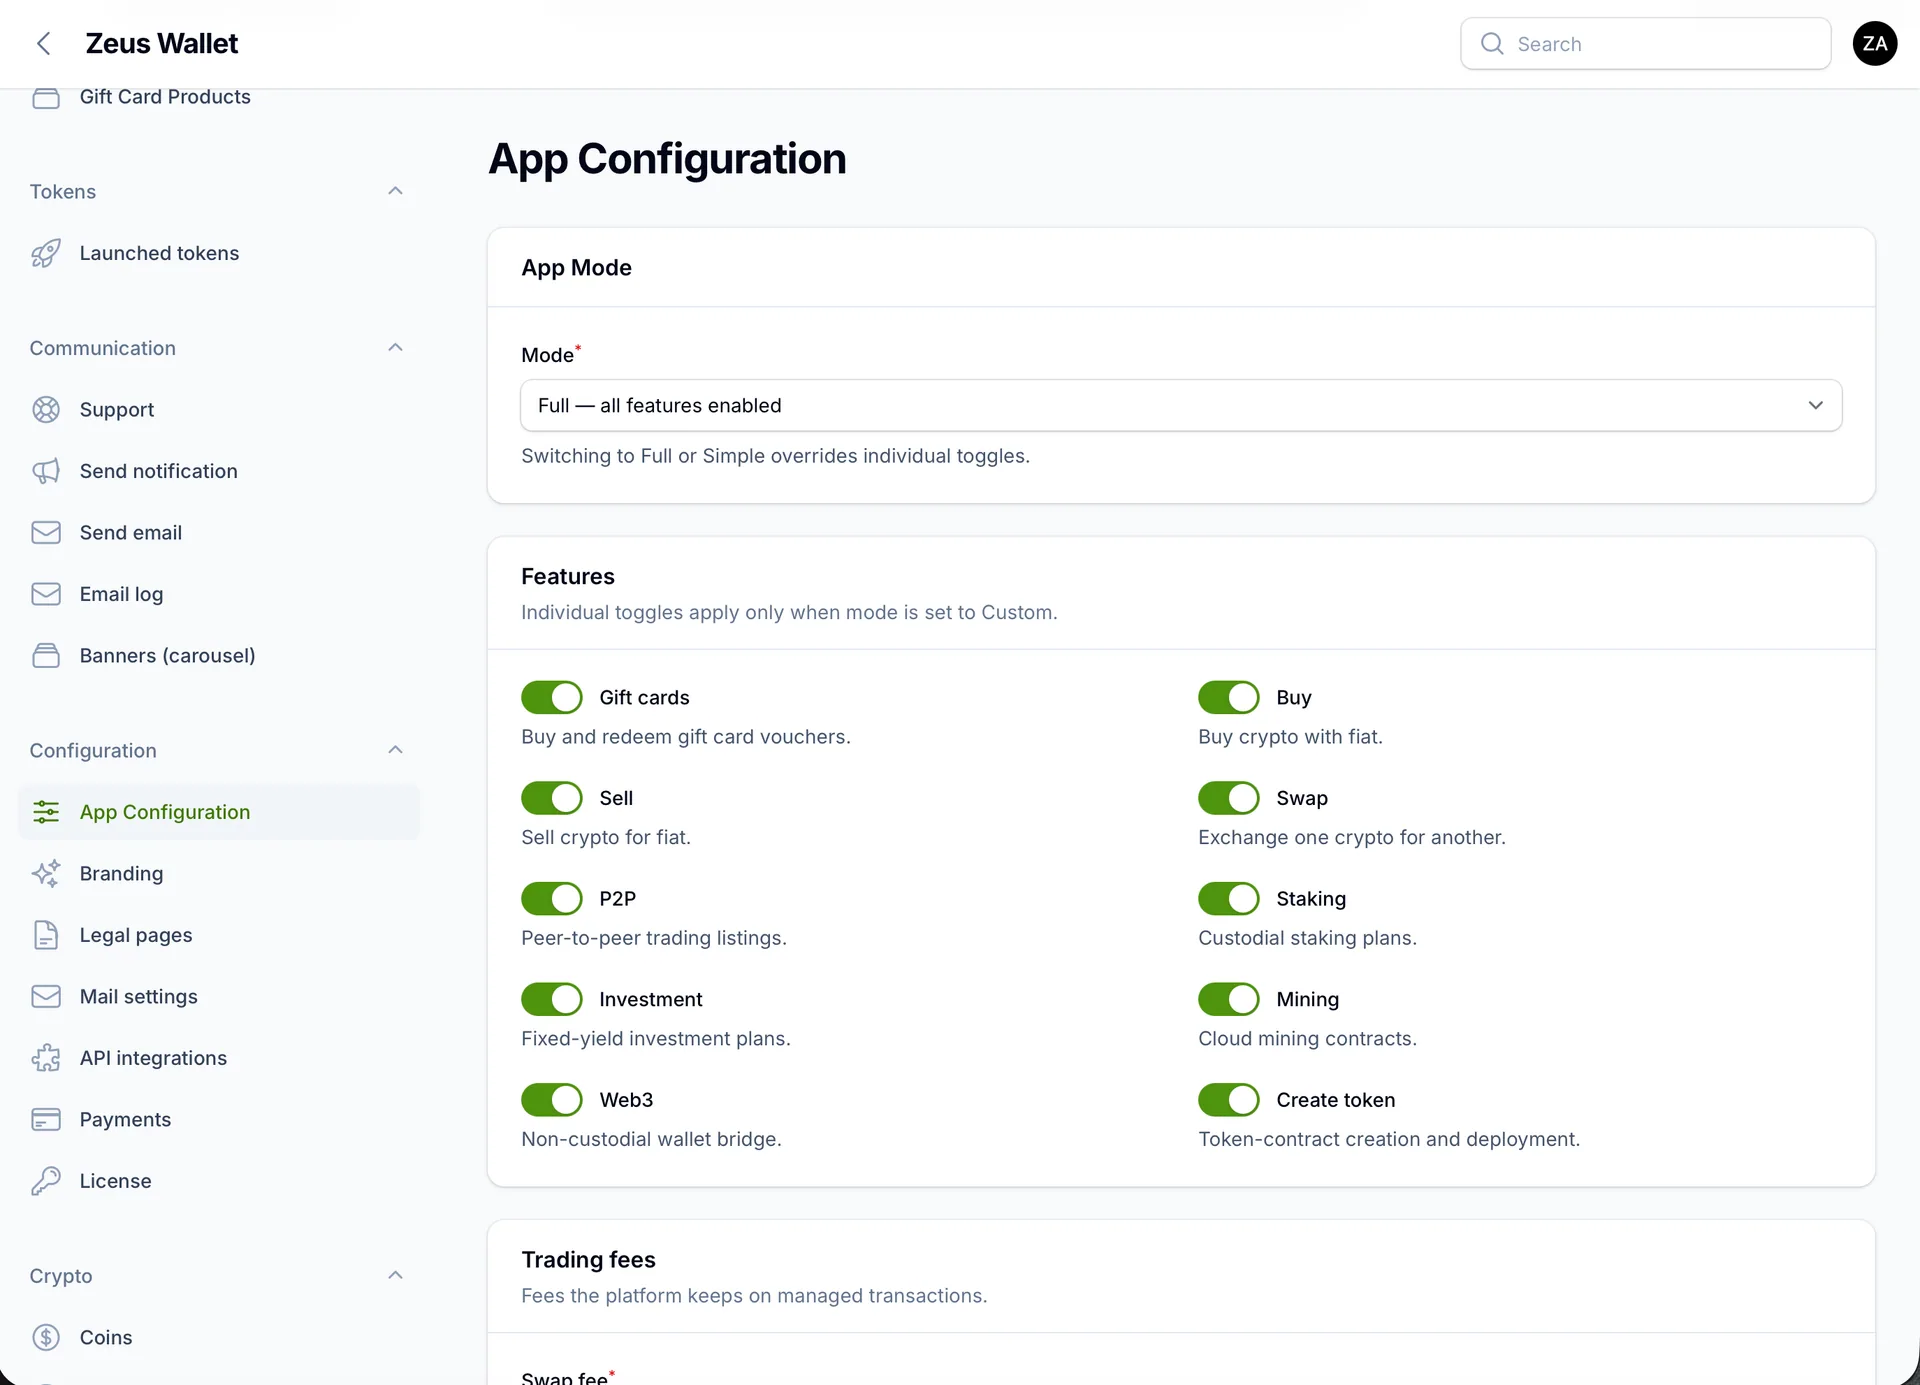Image resolution: width=1920 pixels, height=1385 pixels.
Task: Click the Zeus Wallet title
Action: [x=162, y=44]
